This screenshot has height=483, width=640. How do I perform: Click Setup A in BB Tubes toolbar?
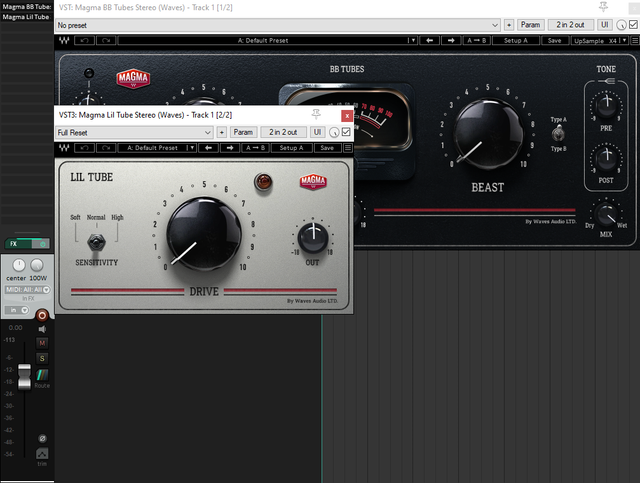[x=516, y=40]
